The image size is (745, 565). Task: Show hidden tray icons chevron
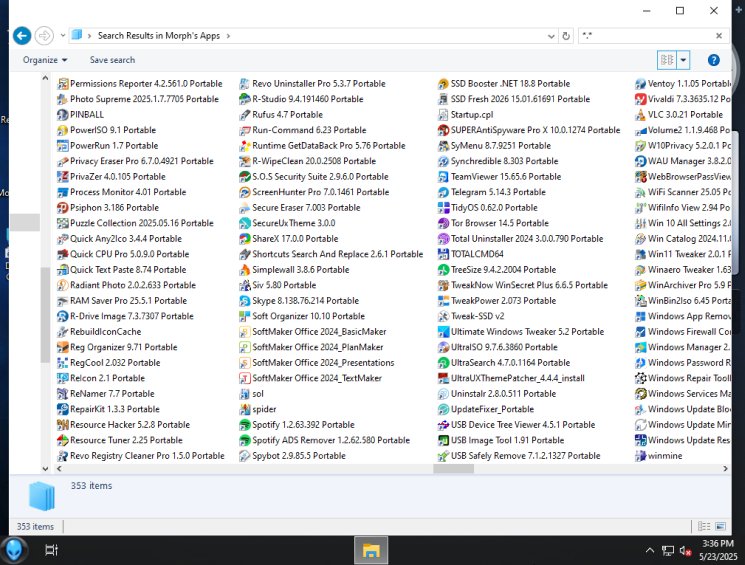tap(649, 550)
